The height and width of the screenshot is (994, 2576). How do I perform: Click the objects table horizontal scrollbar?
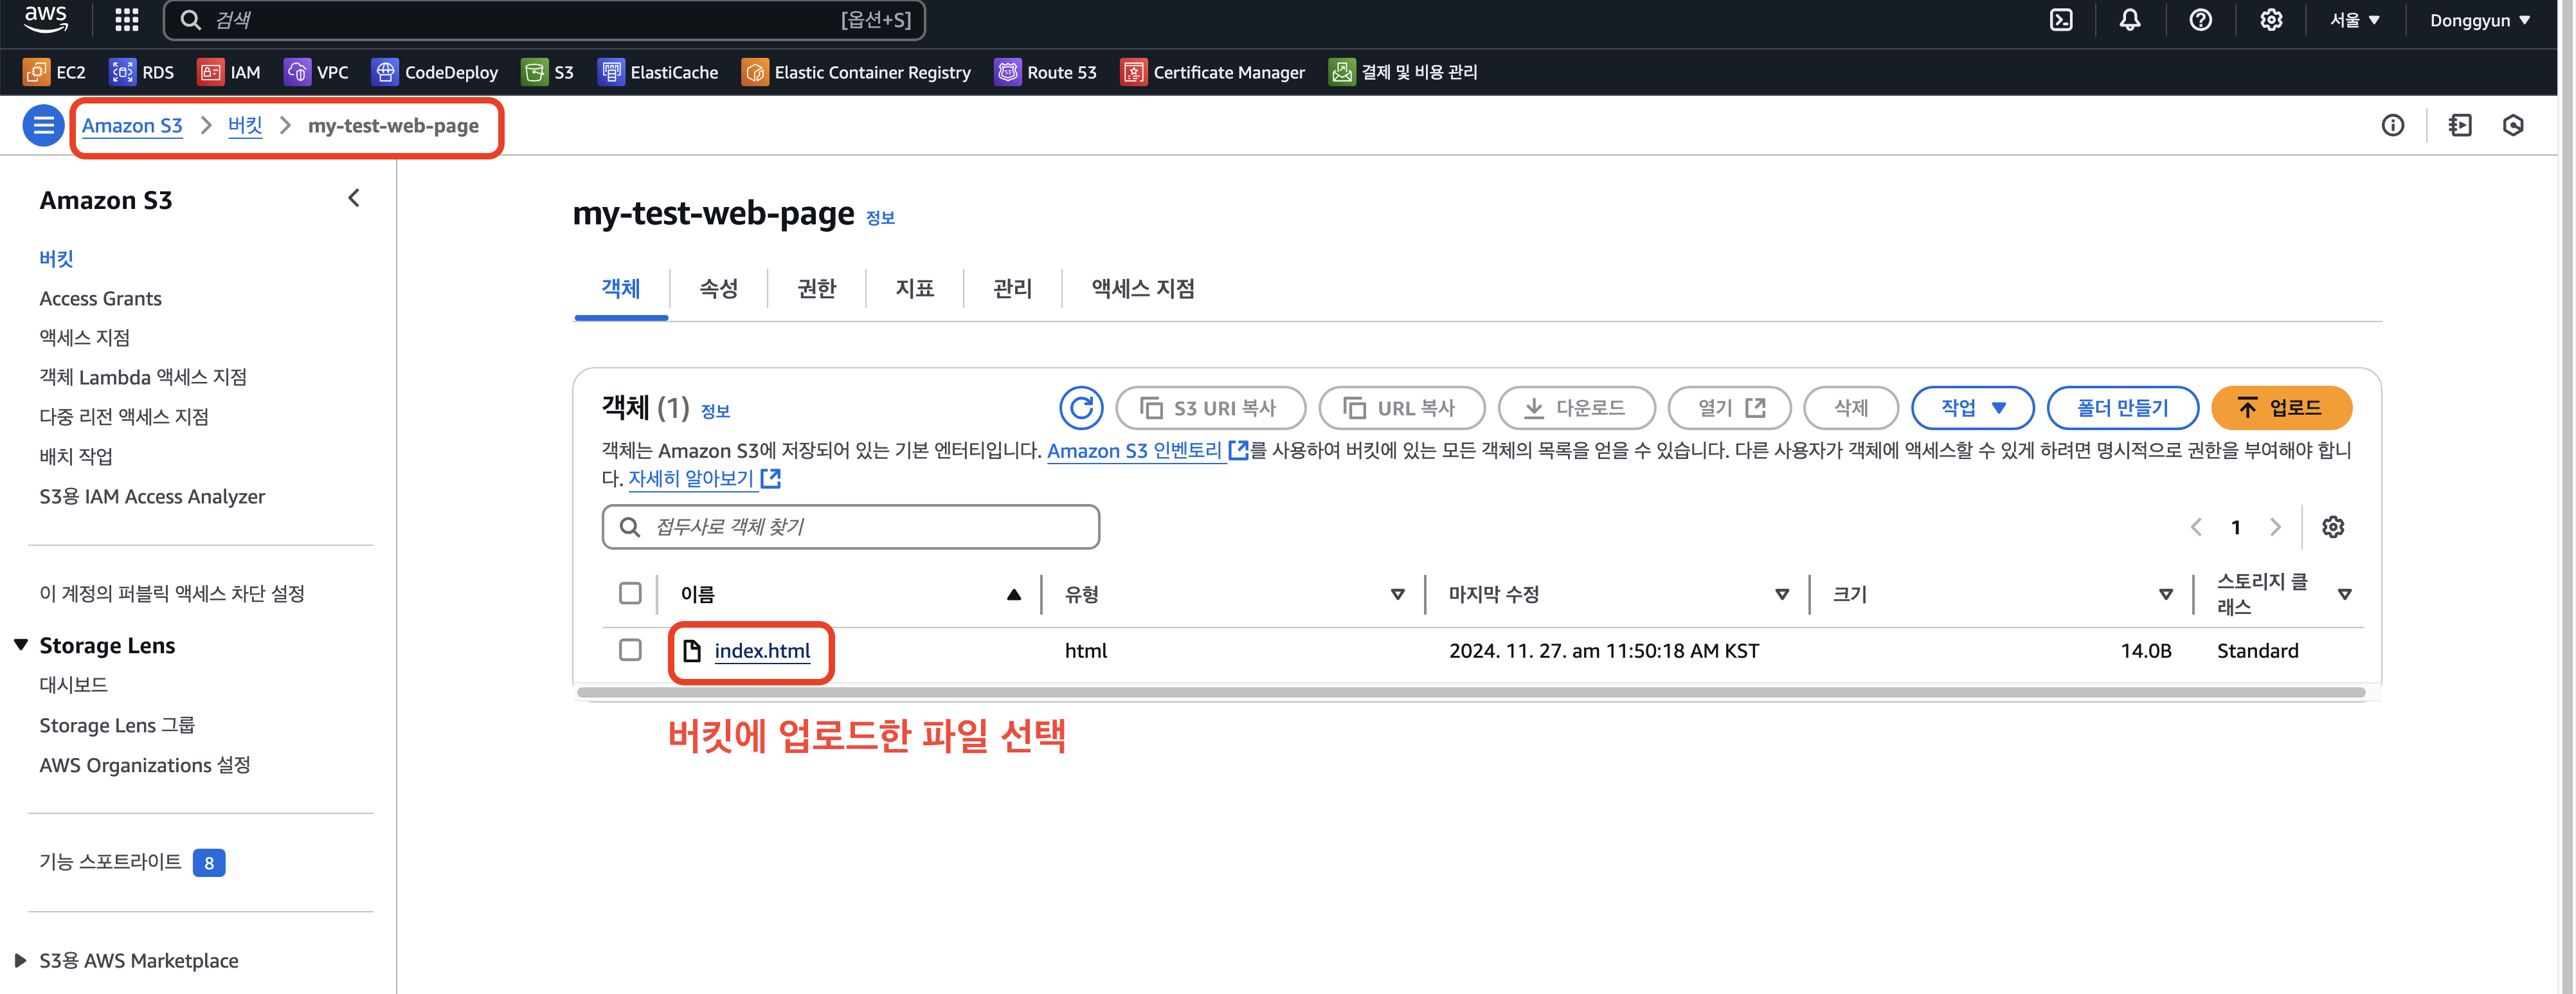click(x=1471, y=692)
